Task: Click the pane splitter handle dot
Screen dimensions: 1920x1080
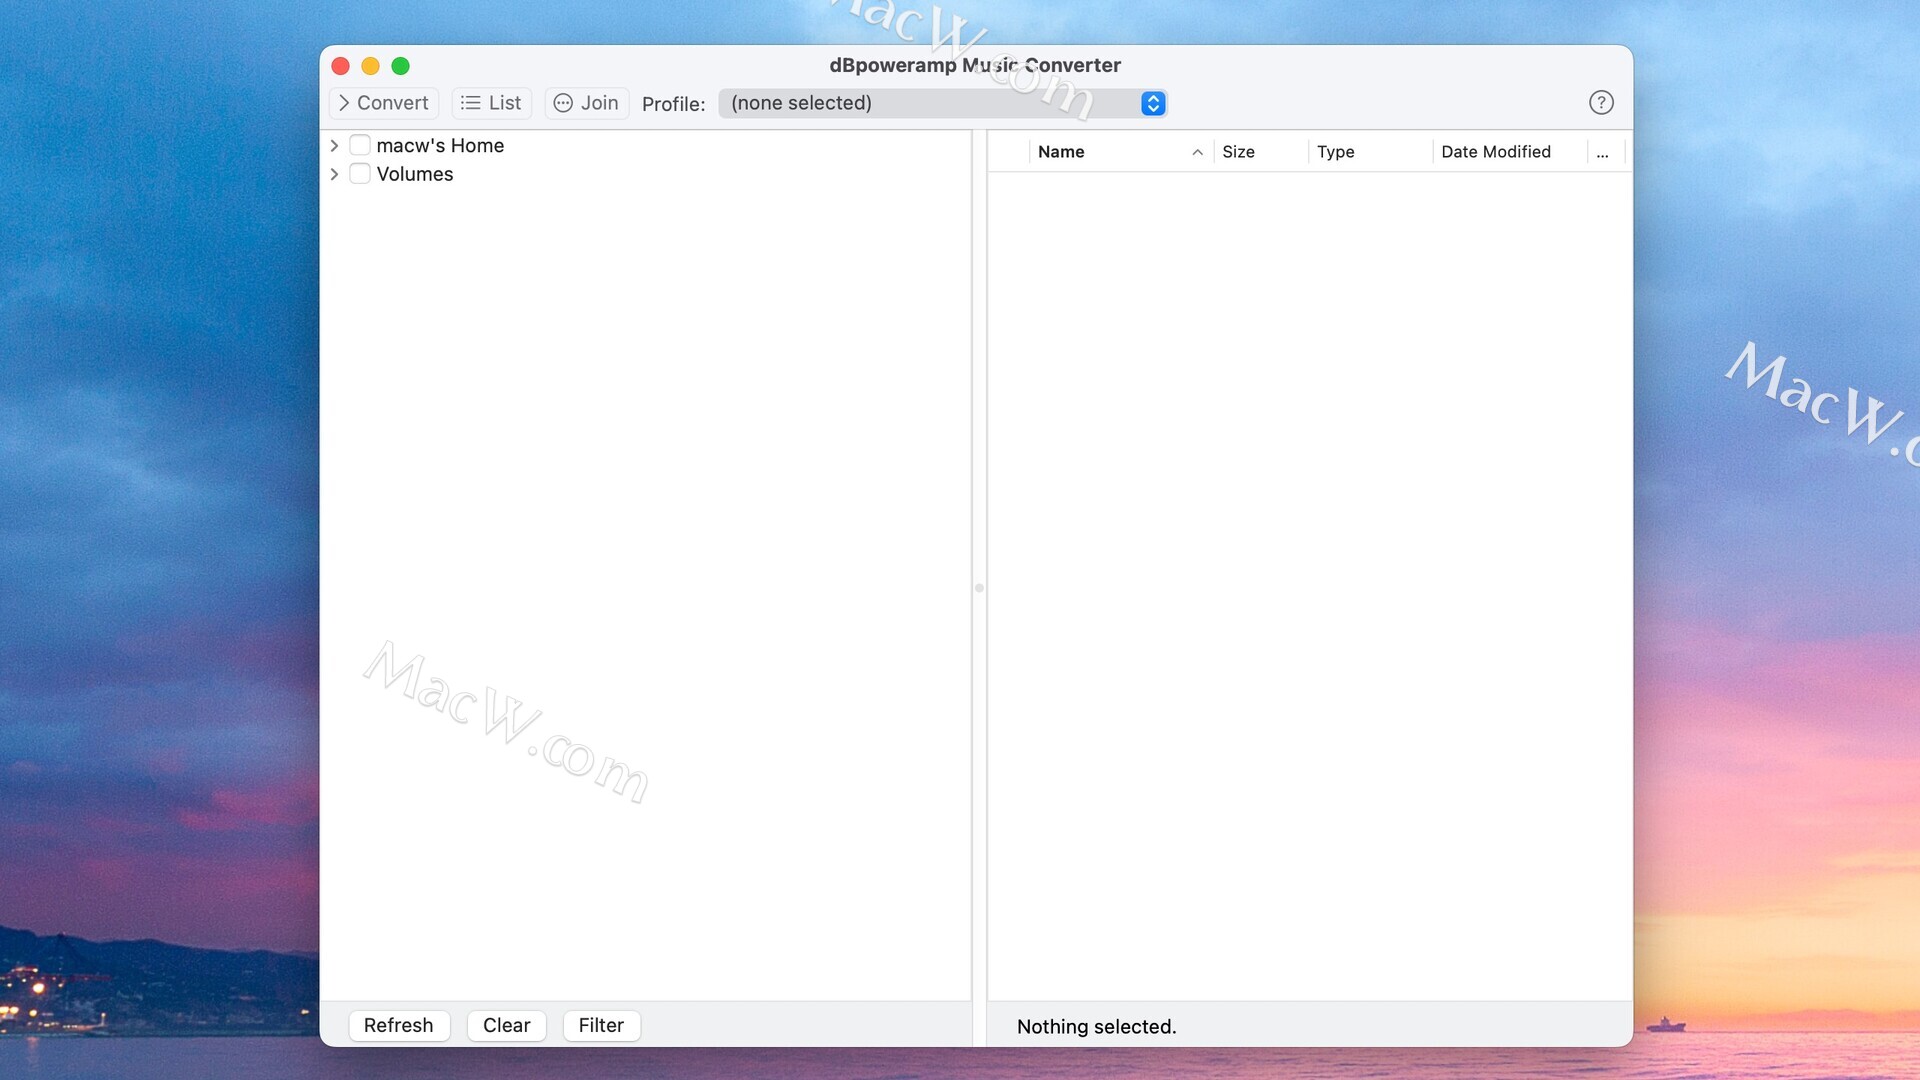Action: point(979,588)
